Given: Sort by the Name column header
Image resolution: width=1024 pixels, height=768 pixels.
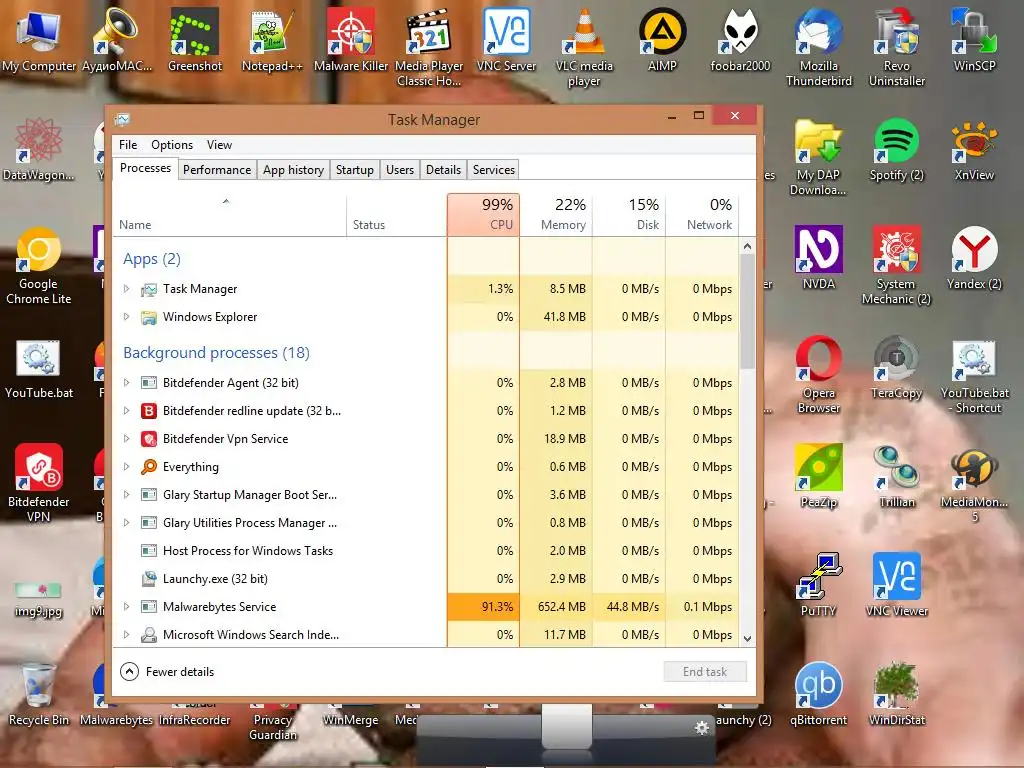Looking at the screenshot, I should 229,215.
